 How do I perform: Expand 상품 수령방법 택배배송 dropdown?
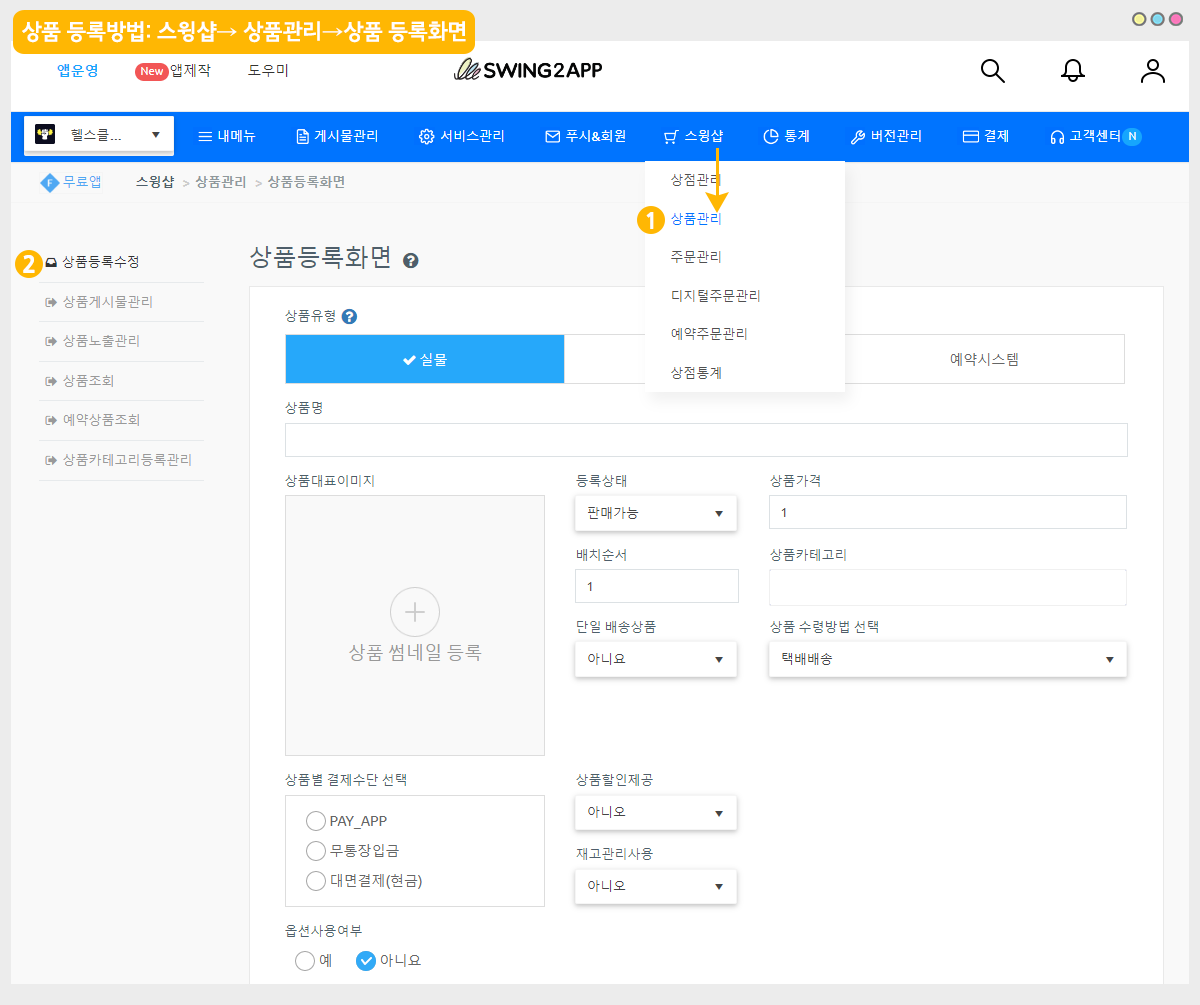coord(947,660)
